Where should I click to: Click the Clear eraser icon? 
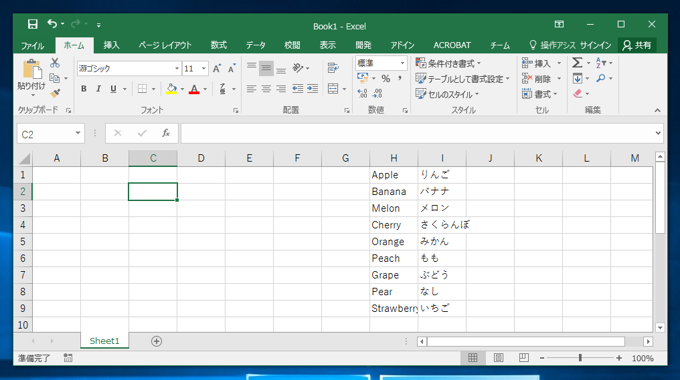tap(578, 94)
